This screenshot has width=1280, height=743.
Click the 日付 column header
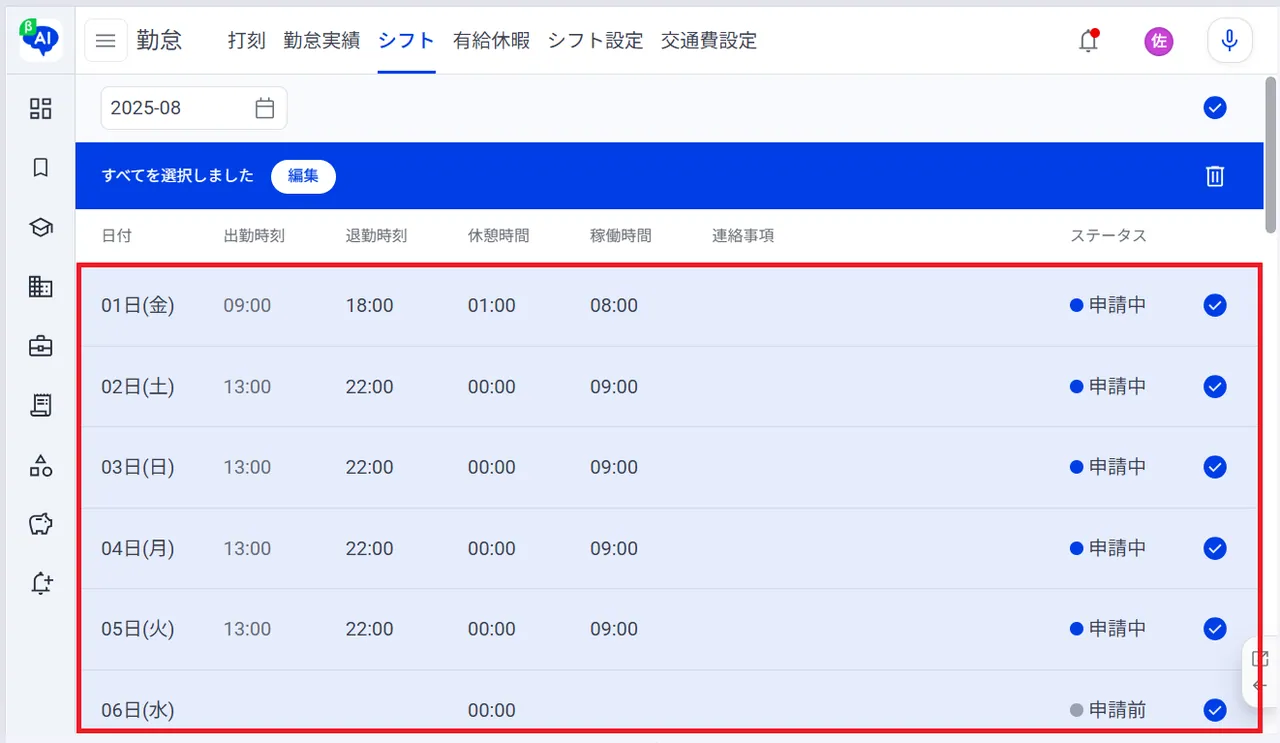116,236
